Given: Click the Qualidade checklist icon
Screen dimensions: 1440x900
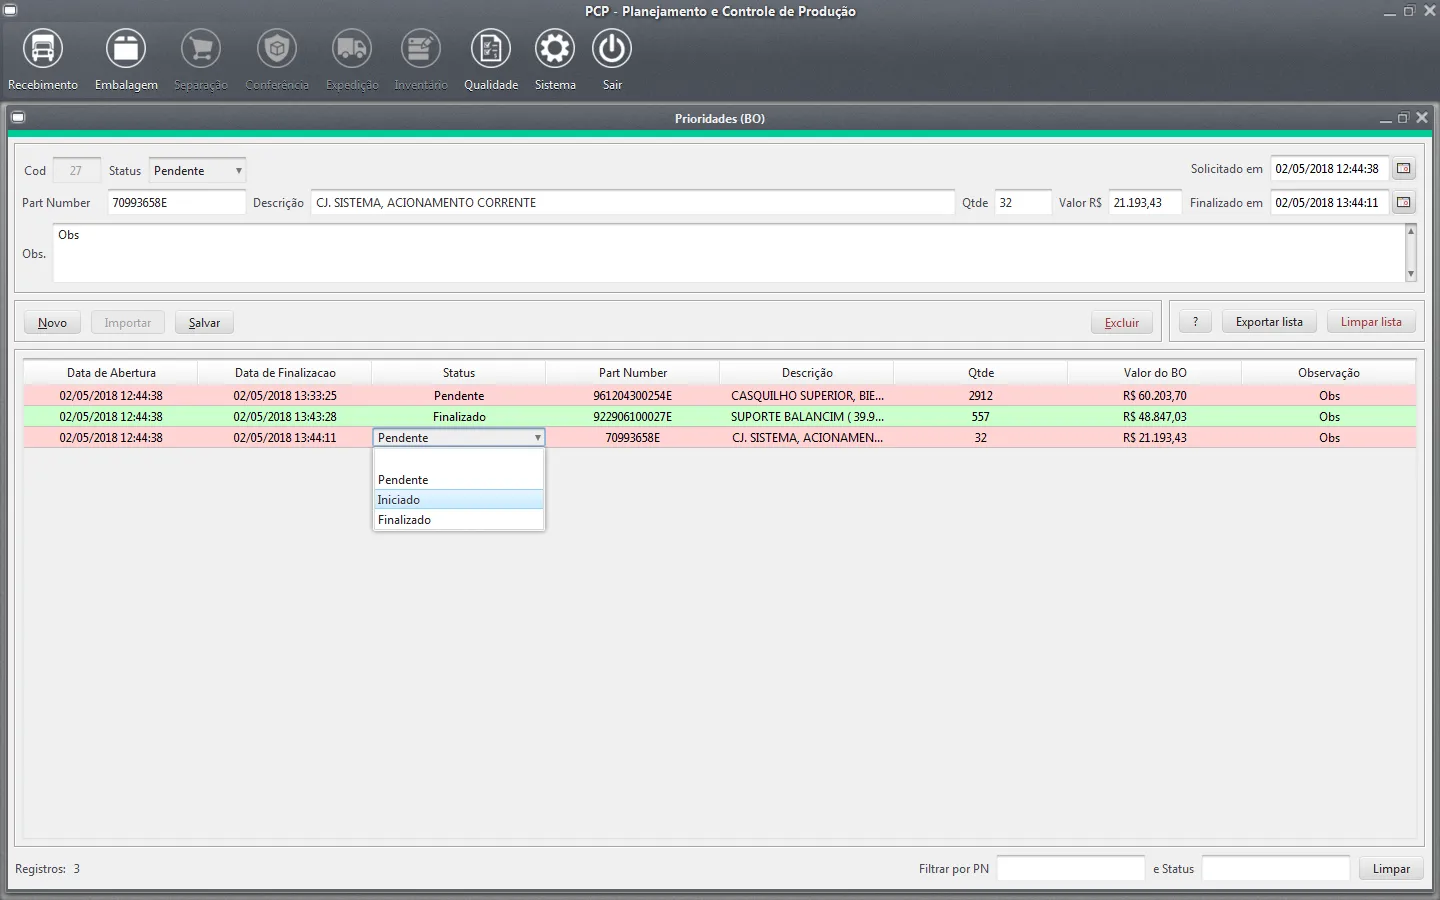Looking at the screenshot, I should 490,49.
